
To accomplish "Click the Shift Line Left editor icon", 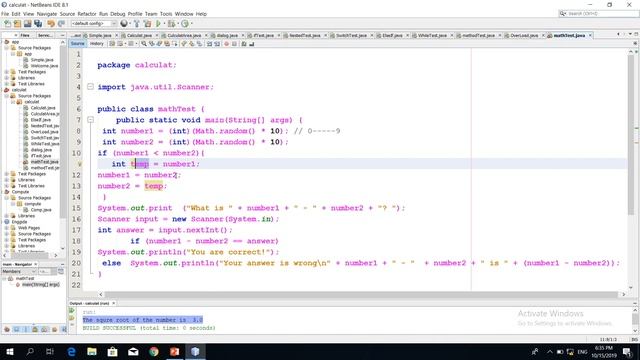I will (209, 44).
